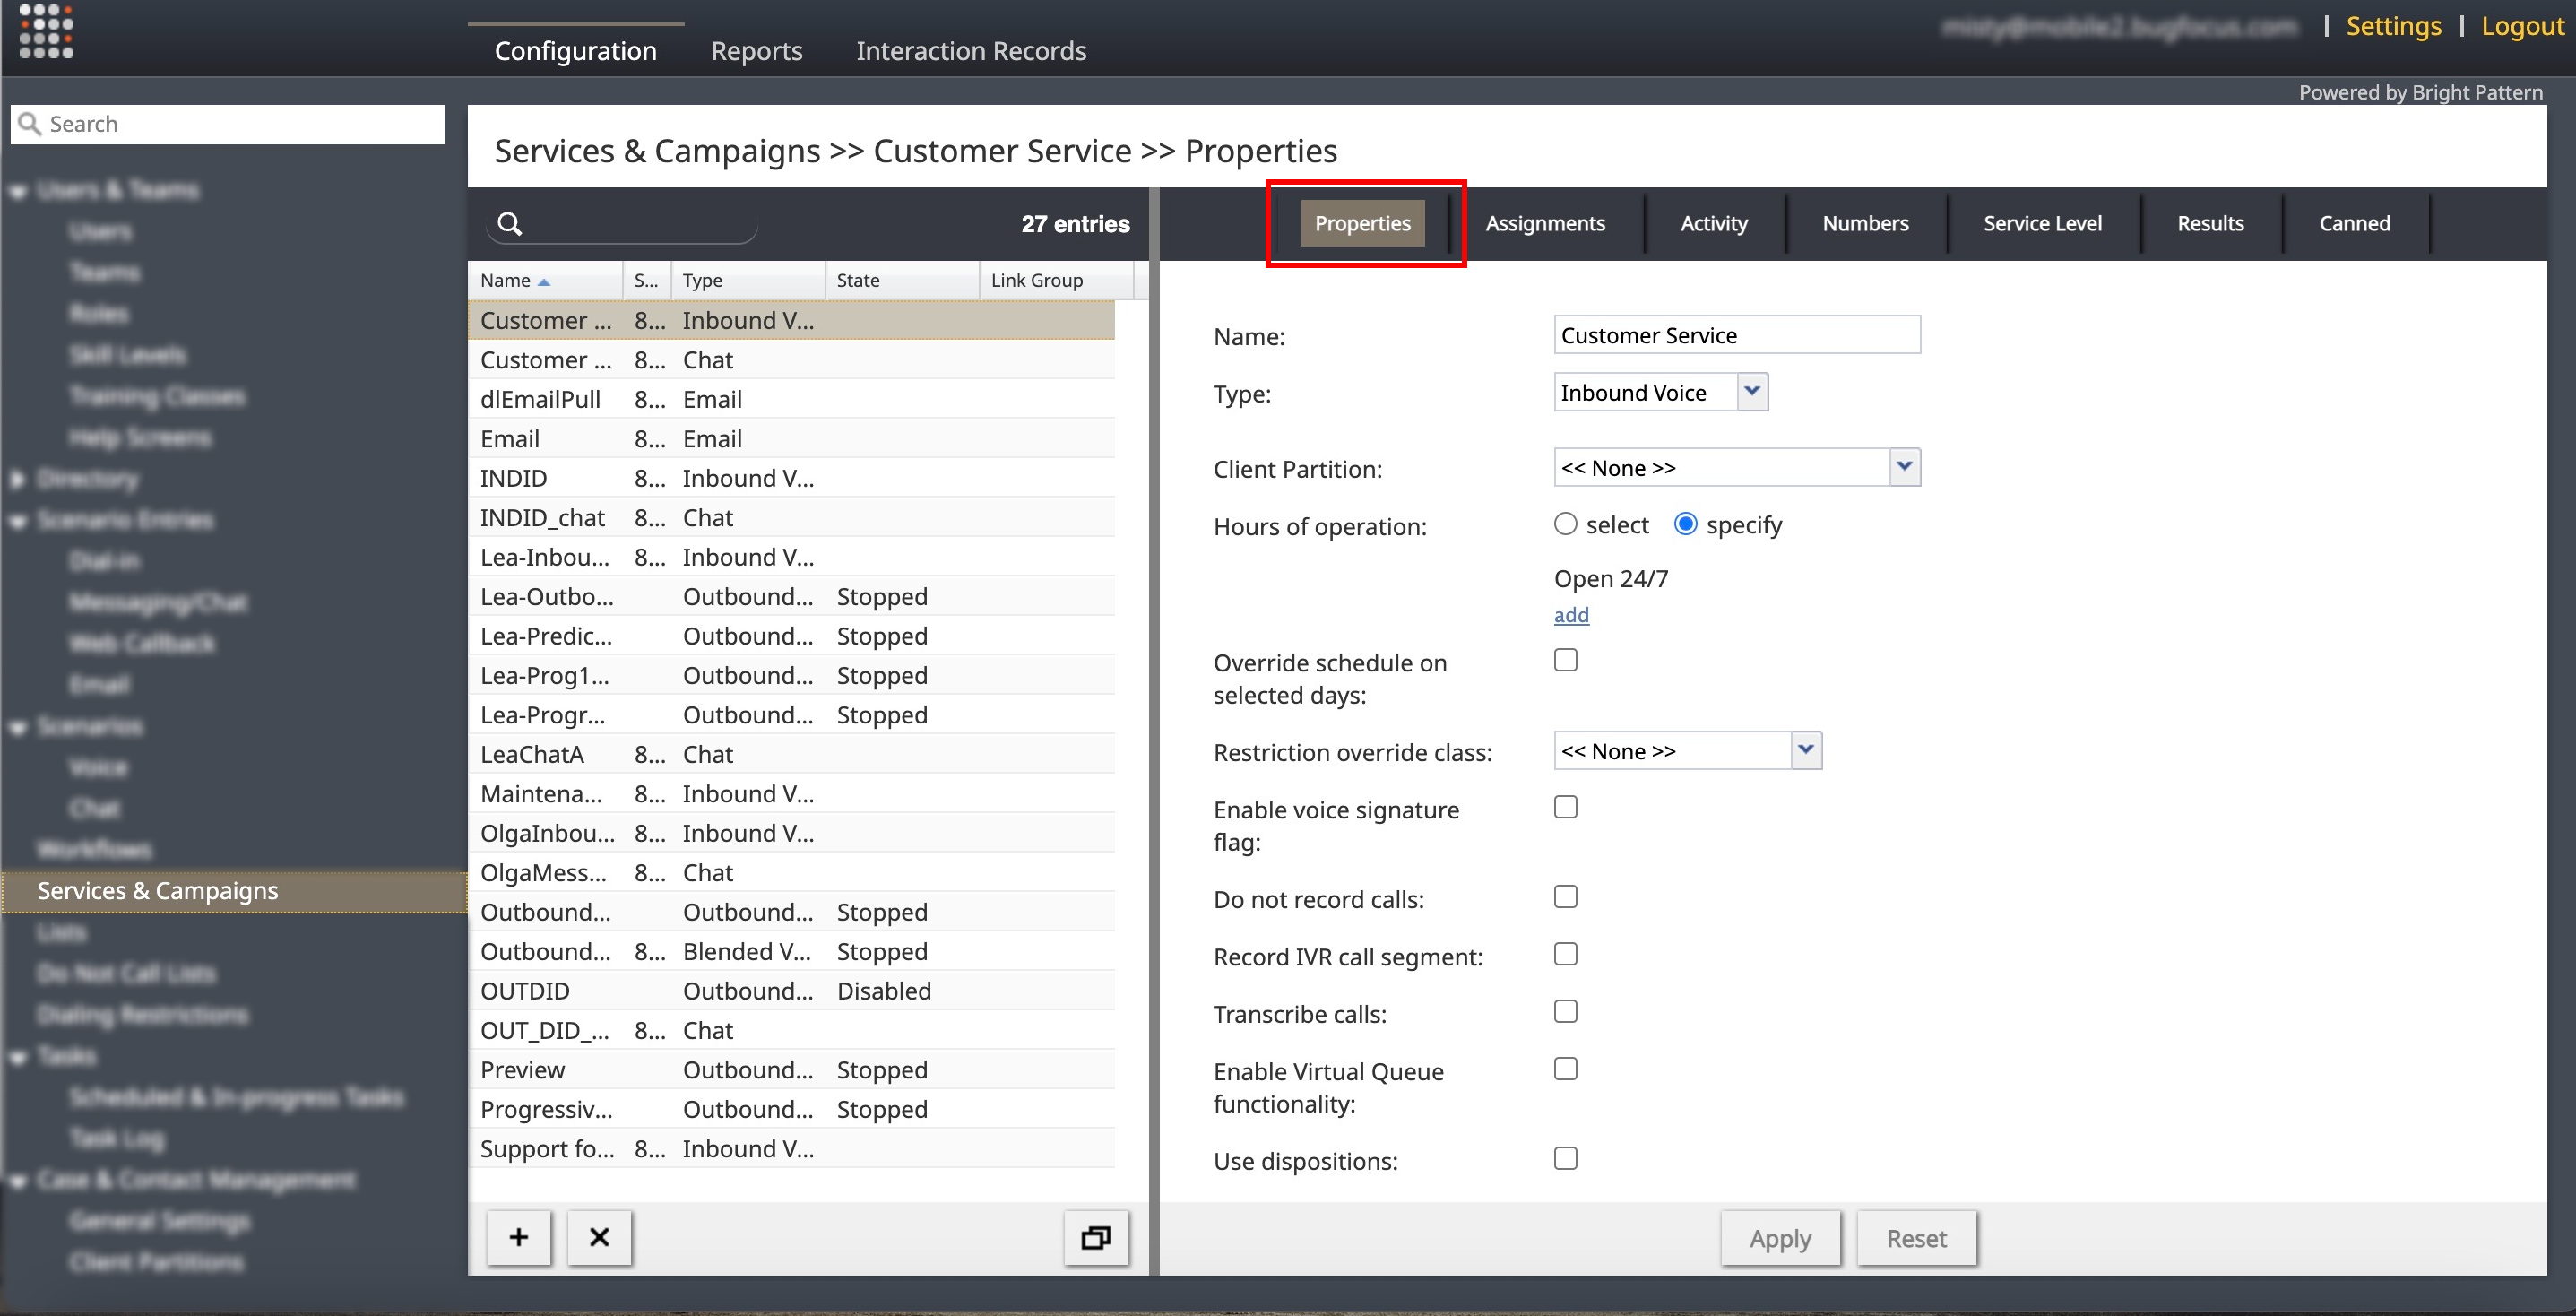This screenshot has height=1316, width=2576.
Task: Switch to the Configuration top tab
Action: click(x=576, y=50)
